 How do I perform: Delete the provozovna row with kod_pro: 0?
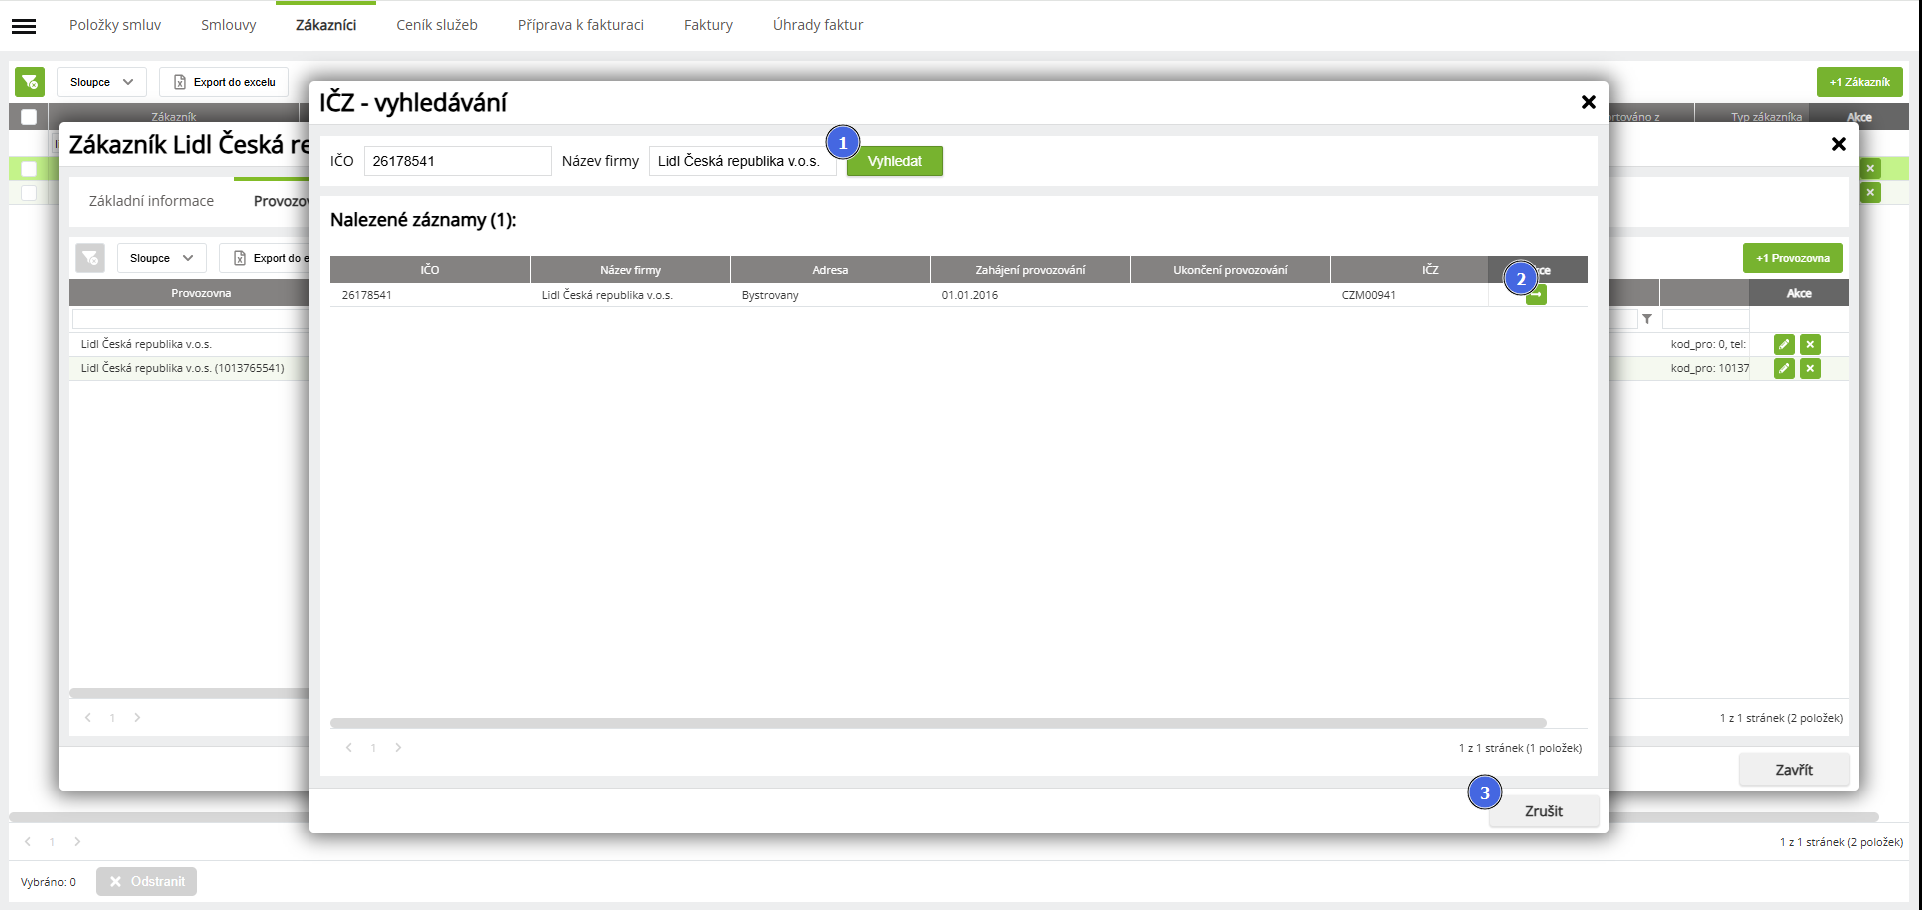click(x=1810, y=344)
